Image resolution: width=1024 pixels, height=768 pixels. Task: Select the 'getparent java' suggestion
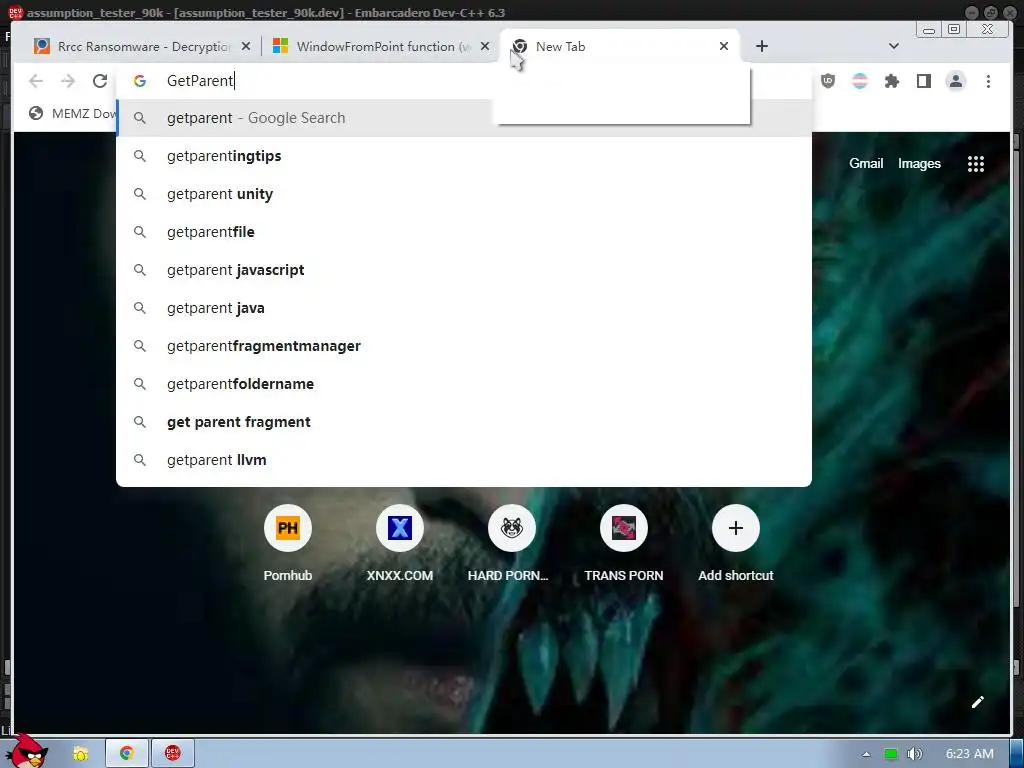coord(464,308)
